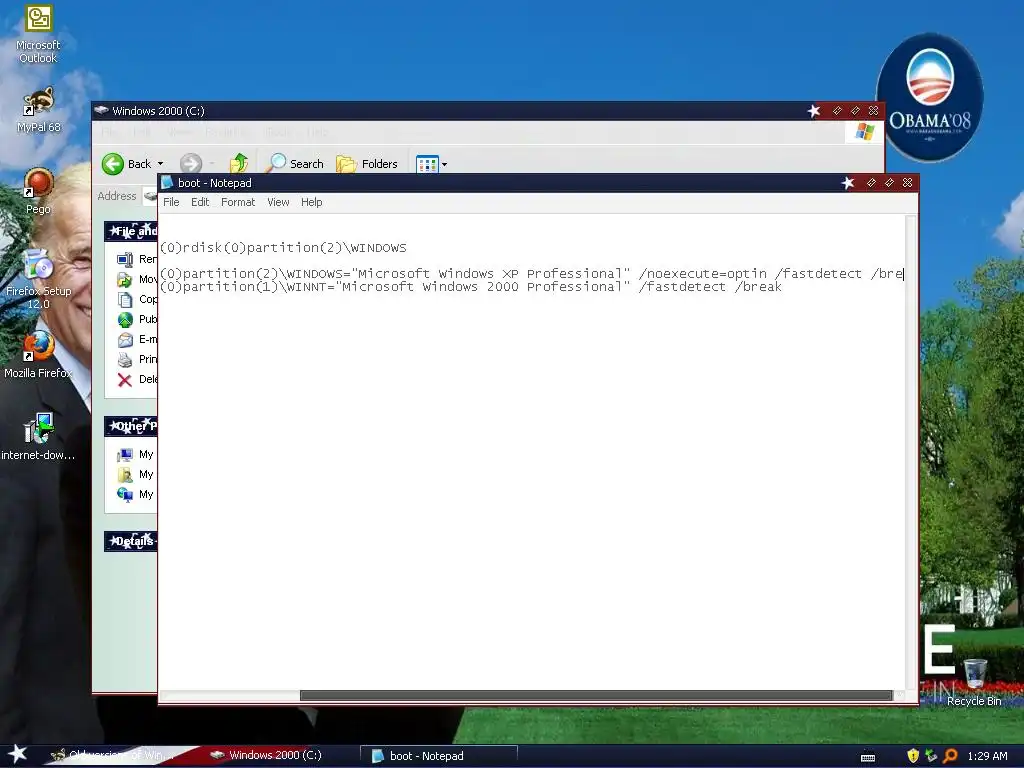Screen dimensions: 1024x768
Task: Open the Notepad Edit menu
Action: pyautogui.click(x=200, y=202)
